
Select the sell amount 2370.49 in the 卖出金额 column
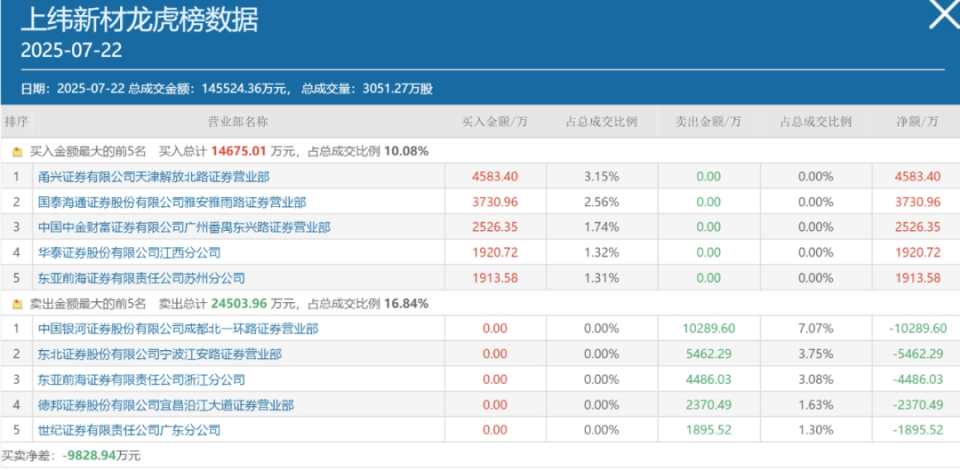point(708,405)
